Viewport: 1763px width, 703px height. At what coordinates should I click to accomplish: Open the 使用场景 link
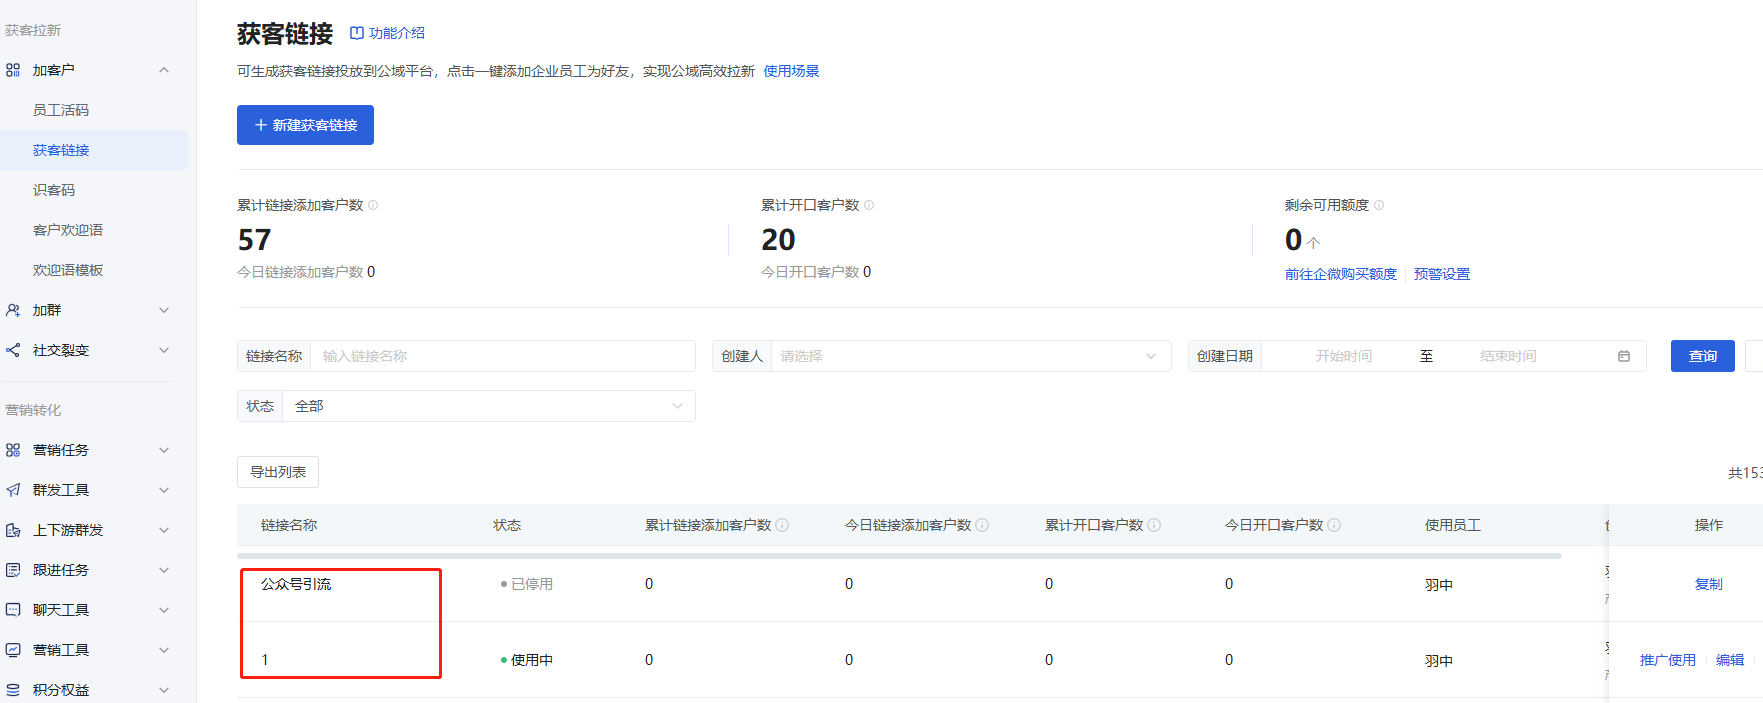coord(791,71)
